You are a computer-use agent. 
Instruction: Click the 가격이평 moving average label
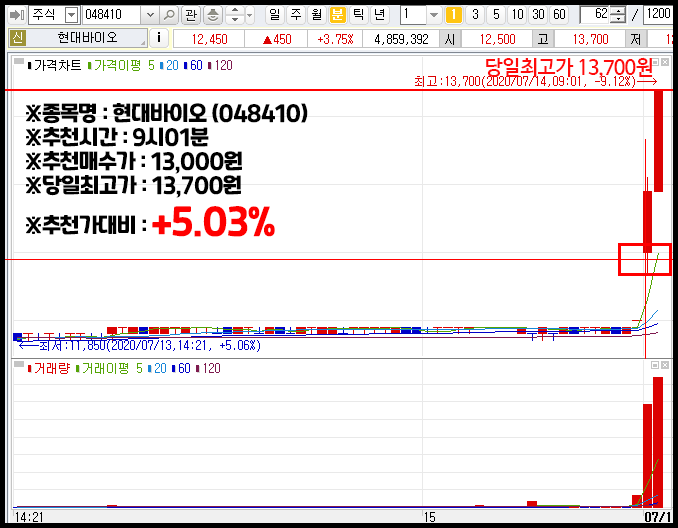pyautogui.click(x=117, y=65)
